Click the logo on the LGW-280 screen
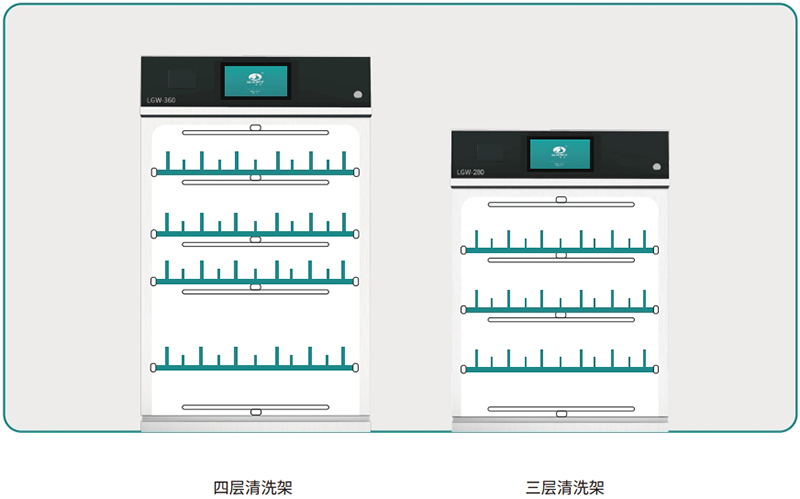This screenshot has width=800, height=499. tap(559, 152)
